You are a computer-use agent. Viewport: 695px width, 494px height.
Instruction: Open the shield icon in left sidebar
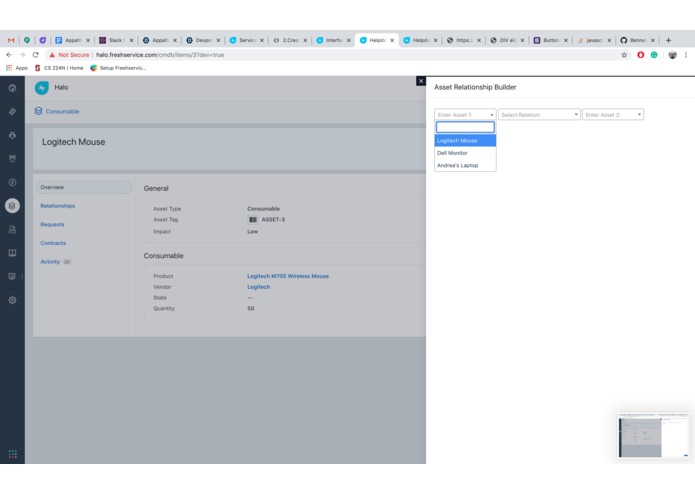pyautogui.click(x=12, y=159)
